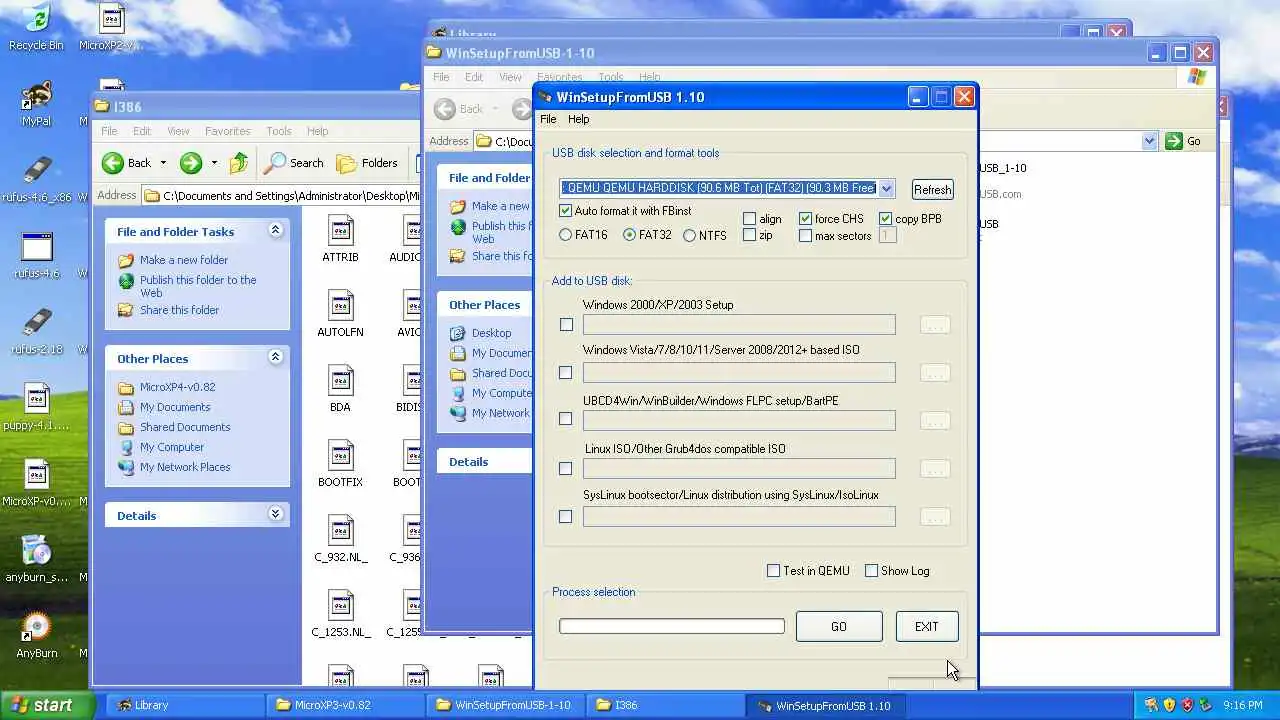Click the I386 window address bar
The width and height of the screenshot is (1280, 720).
[281, 195]
